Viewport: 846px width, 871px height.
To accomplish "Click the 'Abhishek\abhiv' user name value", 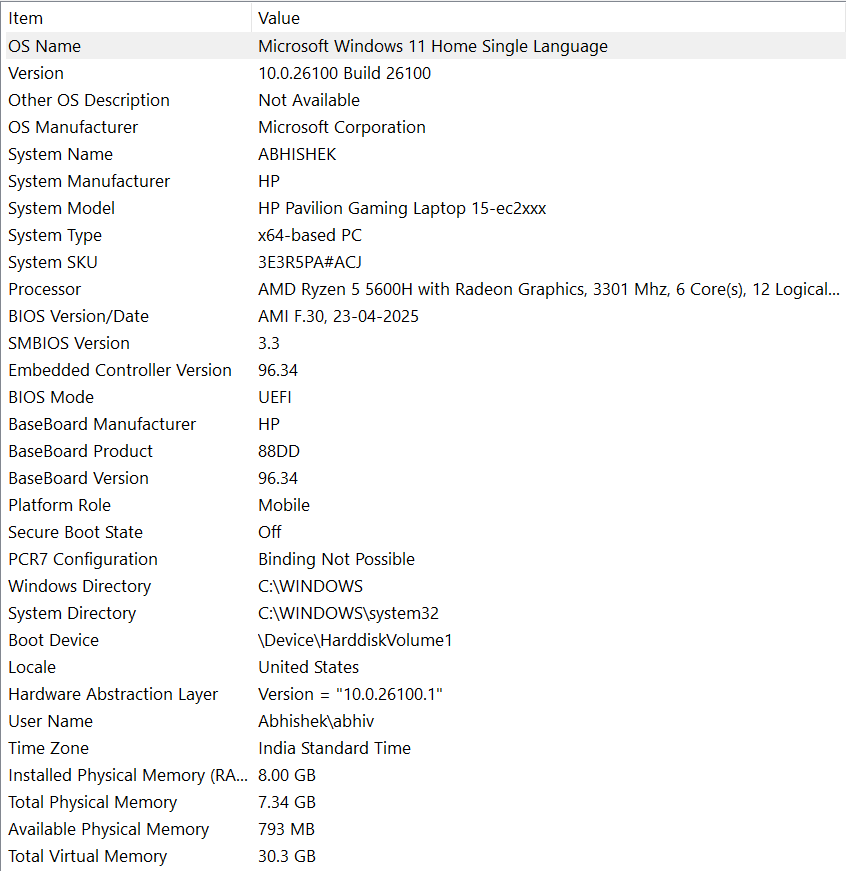I will point(316,721).
